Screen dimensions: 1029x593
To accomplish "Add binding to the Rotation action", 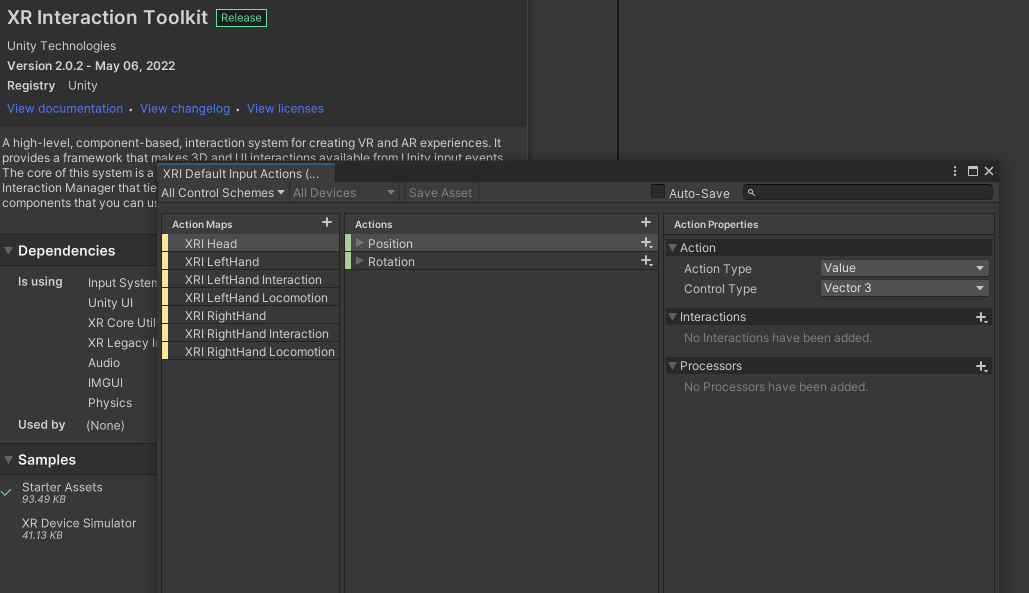I will [646, 261].
